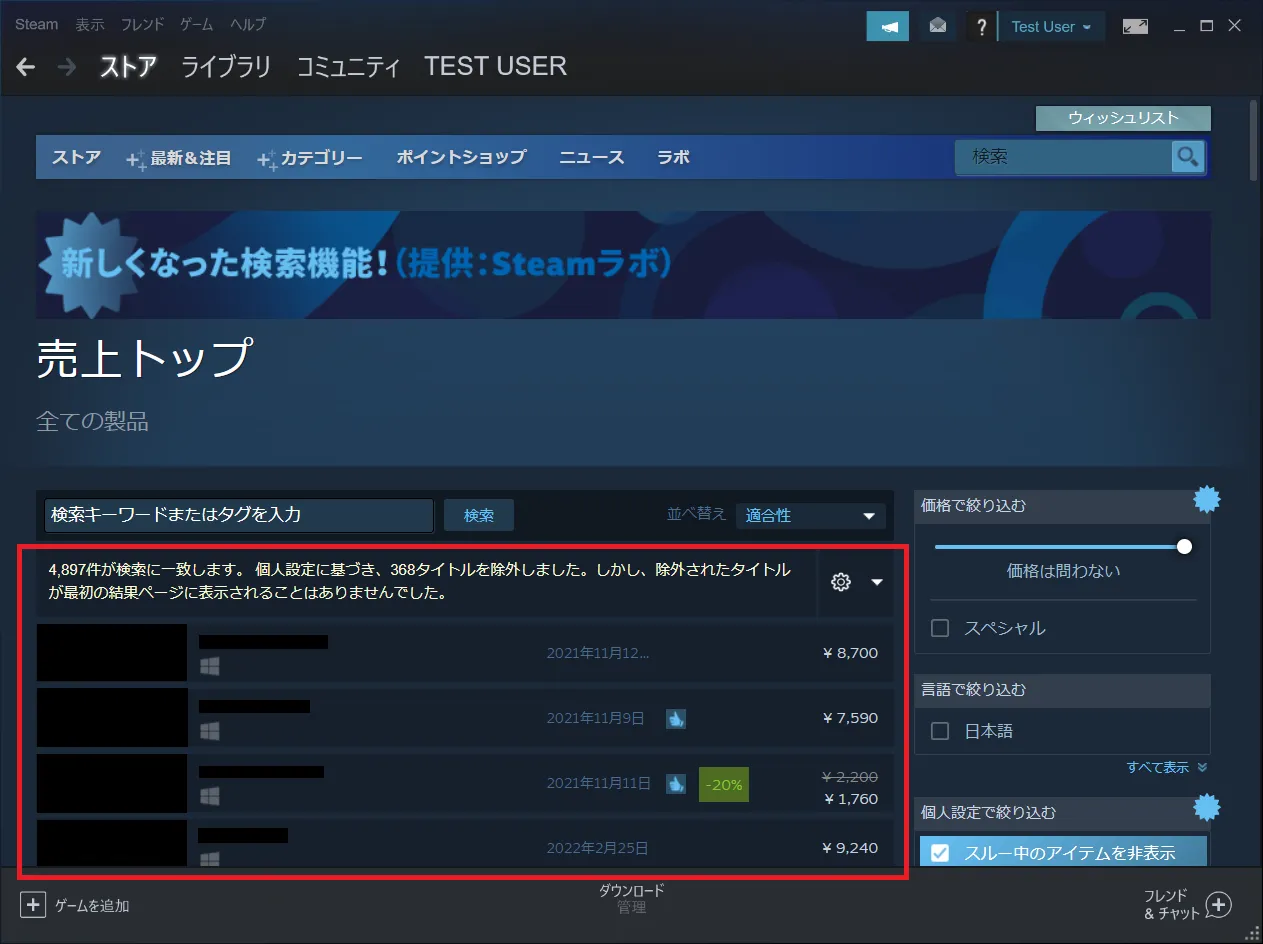Open the result priced ¥8,700
This screenshot has height=944, width=1263.
[x=464, y=653]
